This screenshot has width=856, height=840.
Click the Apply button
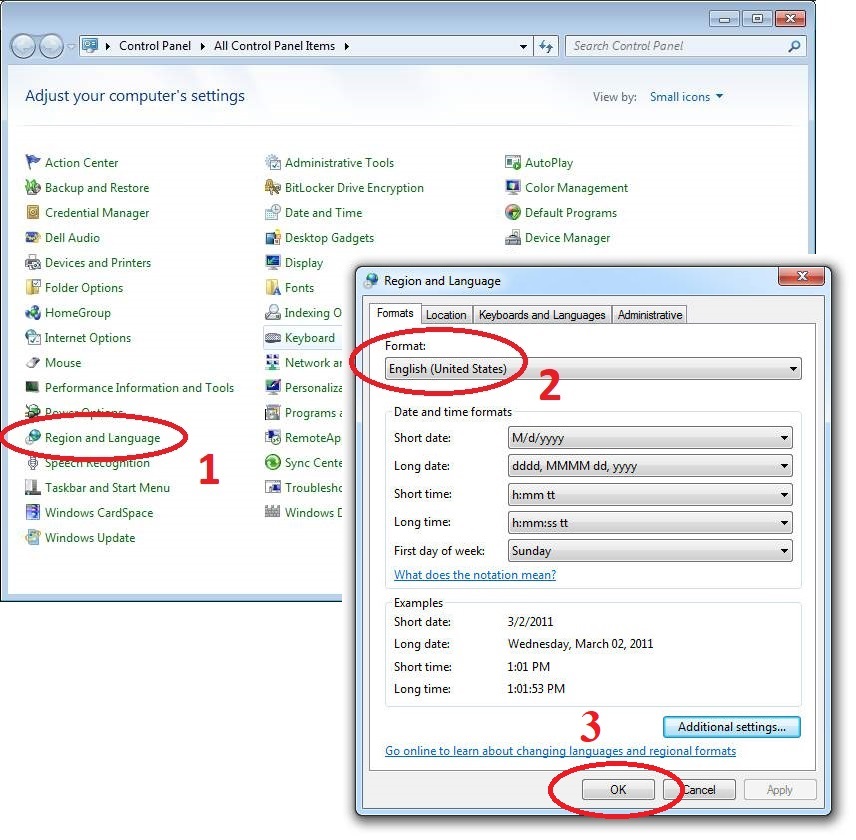780,790
